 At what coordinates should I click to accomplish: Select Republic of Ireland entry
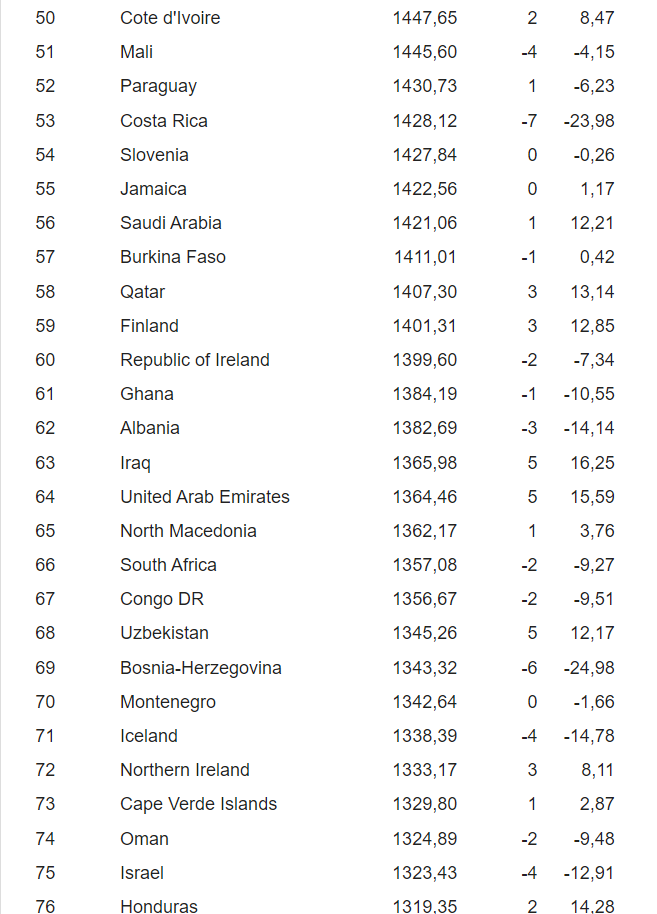click(195, 360)
